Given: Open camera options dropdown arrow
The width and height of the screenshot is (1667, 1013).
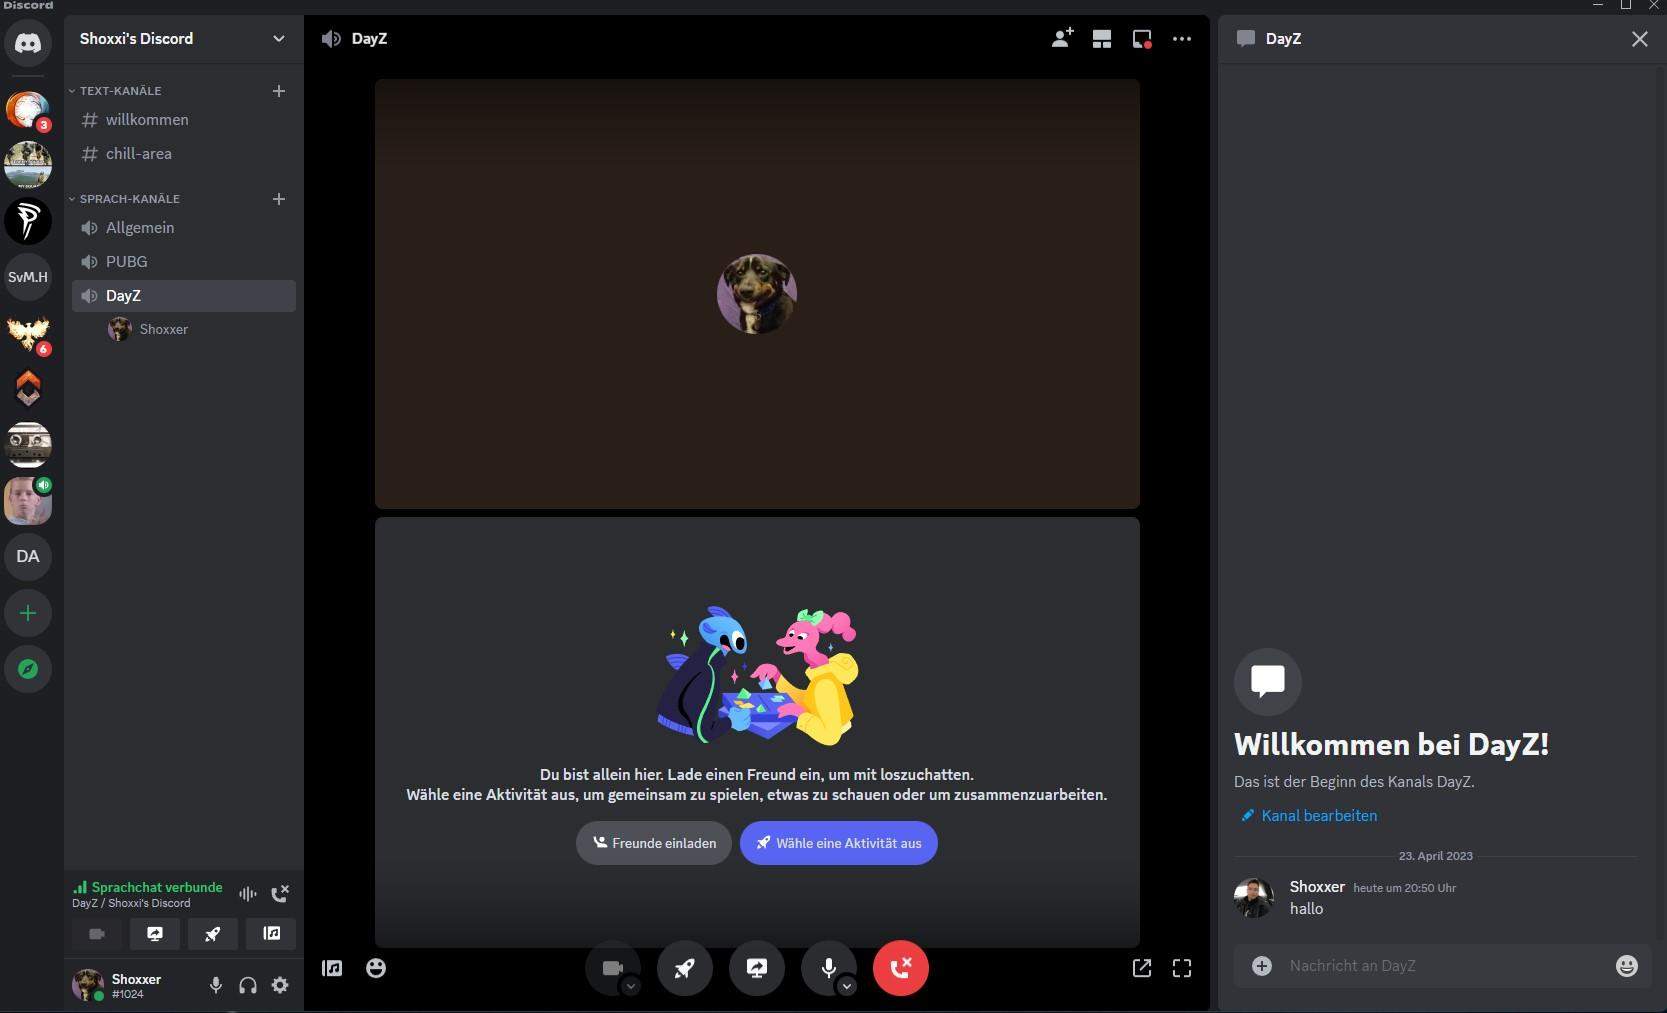Looking at the screenshot, I should [631, 986].
